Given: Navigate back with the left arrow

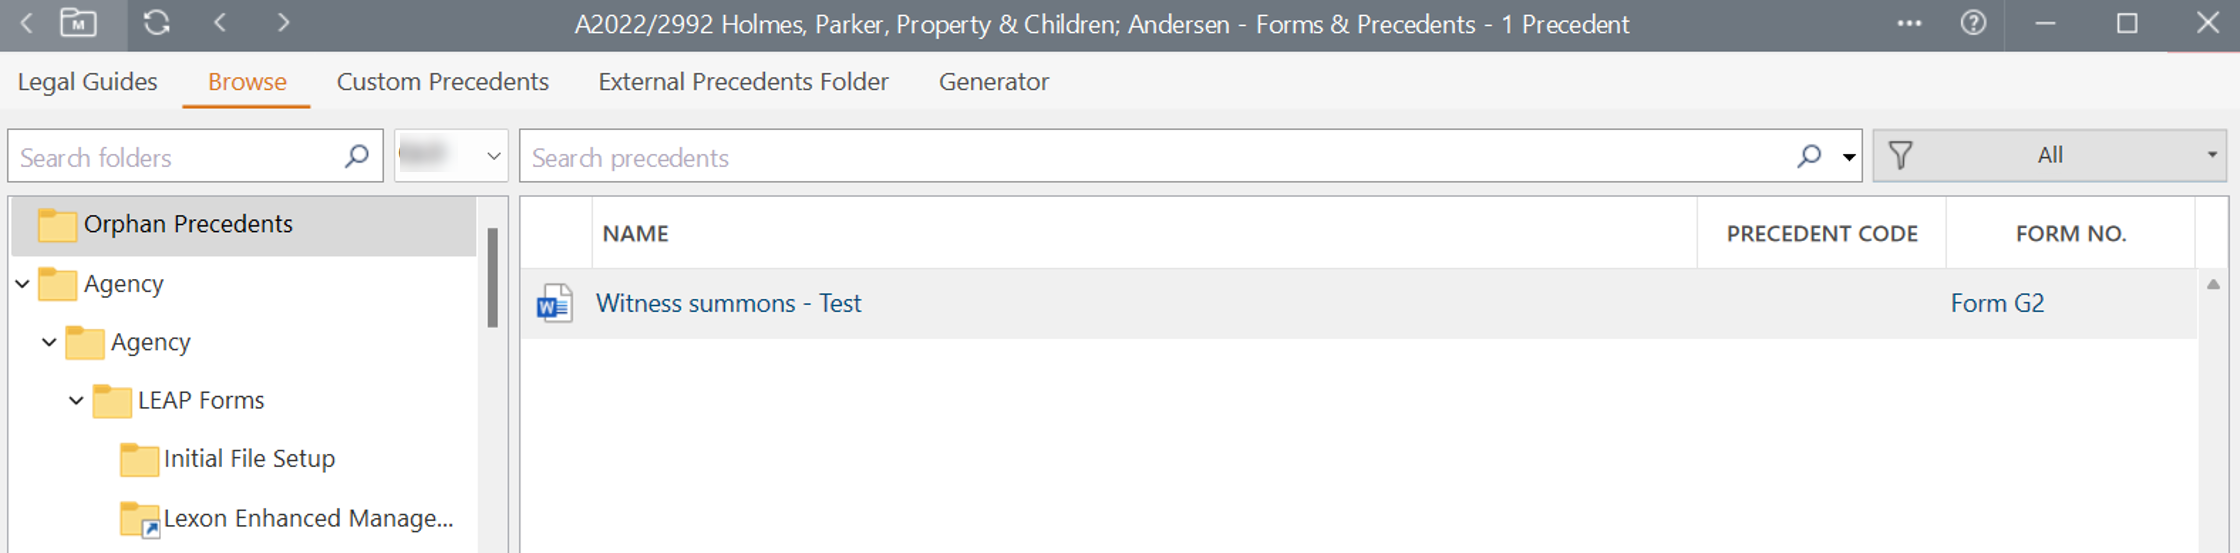Looking at the screenshot, I should coord(221,23).
